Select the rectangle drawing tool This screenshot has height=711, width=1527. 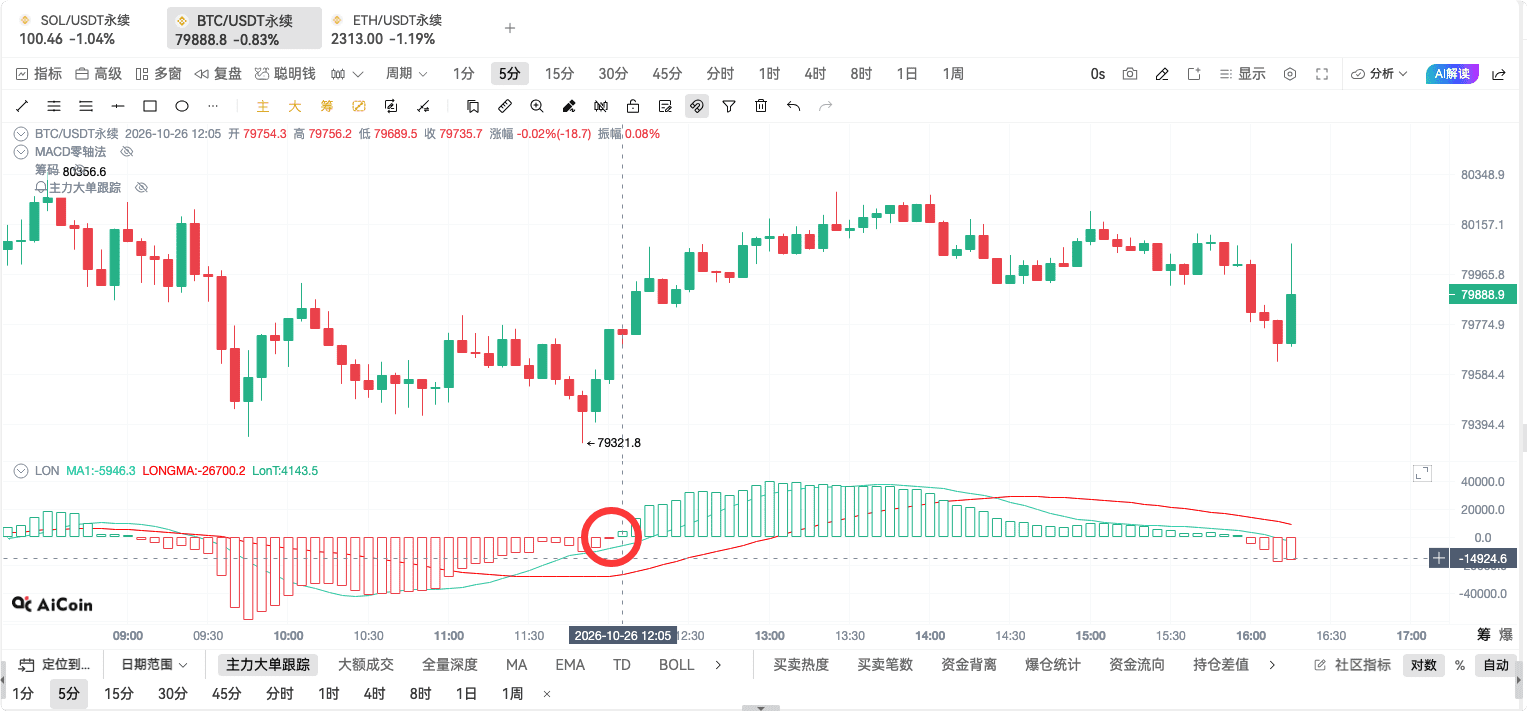click(x=150, y=106)
